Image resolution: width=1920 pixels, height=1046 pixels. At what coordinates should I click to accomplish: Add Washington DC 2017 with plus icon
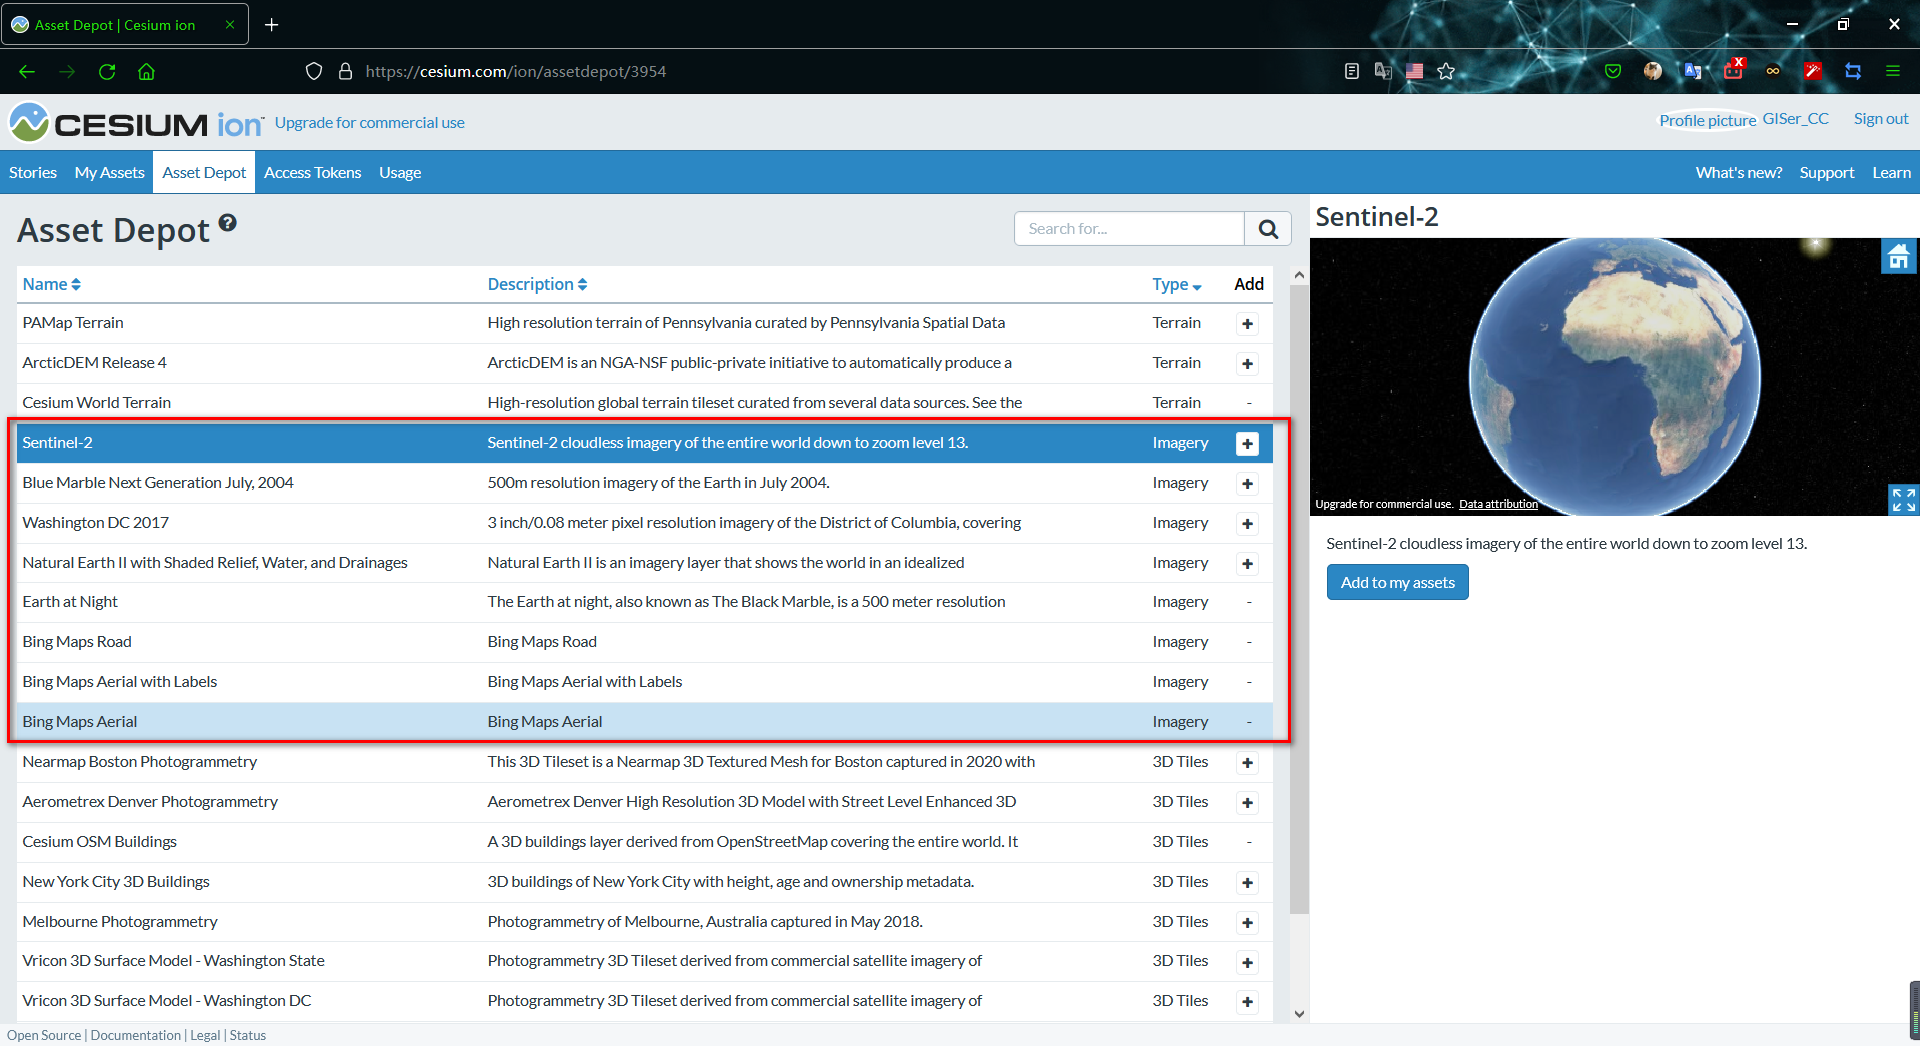pyautogui.click(x=1247, y=524)
